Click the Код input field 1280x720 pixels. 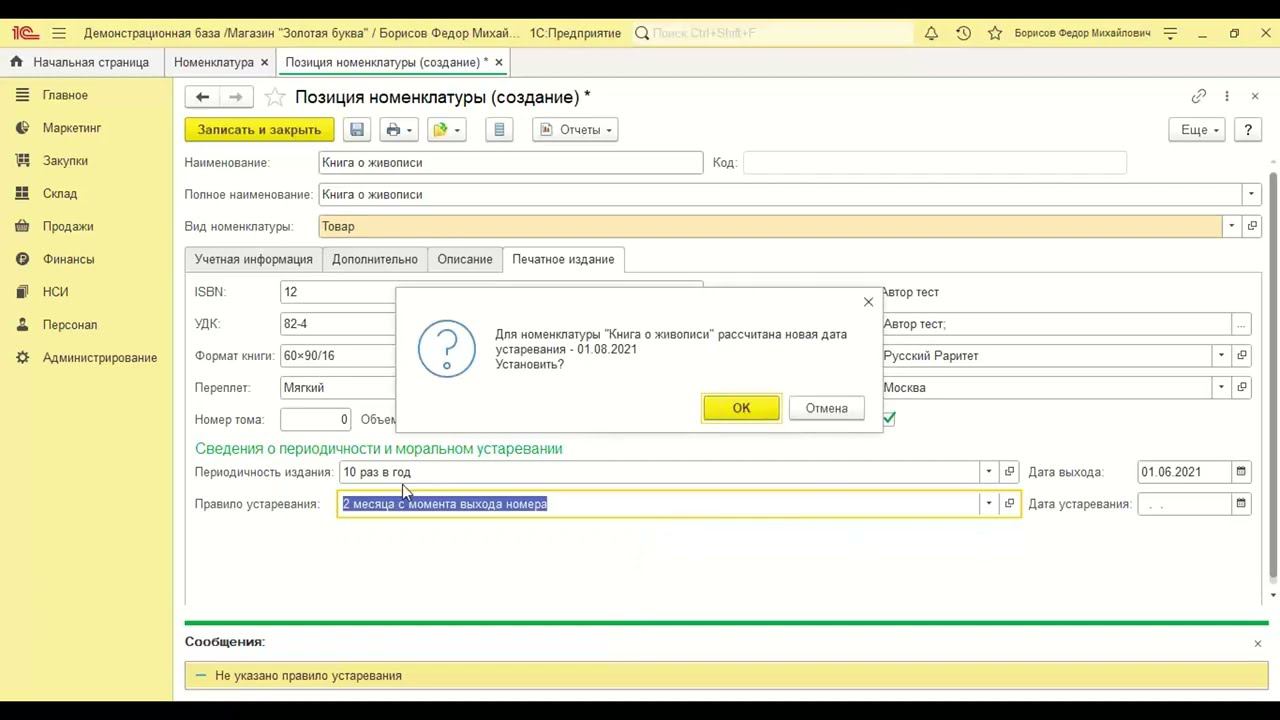[935, 163]
